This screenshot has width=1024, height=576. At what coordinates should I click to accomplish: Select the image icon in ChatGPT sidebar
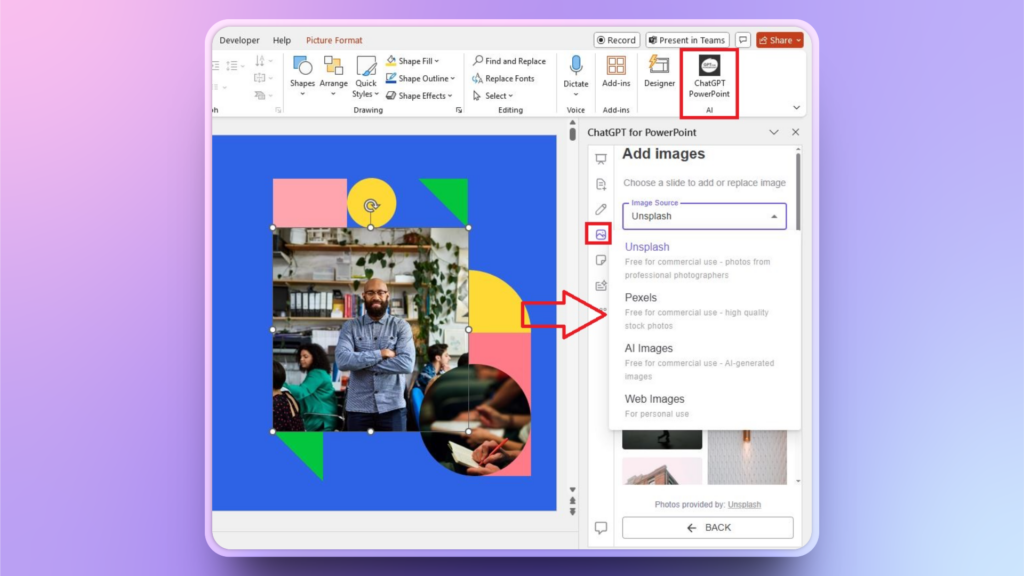click(600, 234)
